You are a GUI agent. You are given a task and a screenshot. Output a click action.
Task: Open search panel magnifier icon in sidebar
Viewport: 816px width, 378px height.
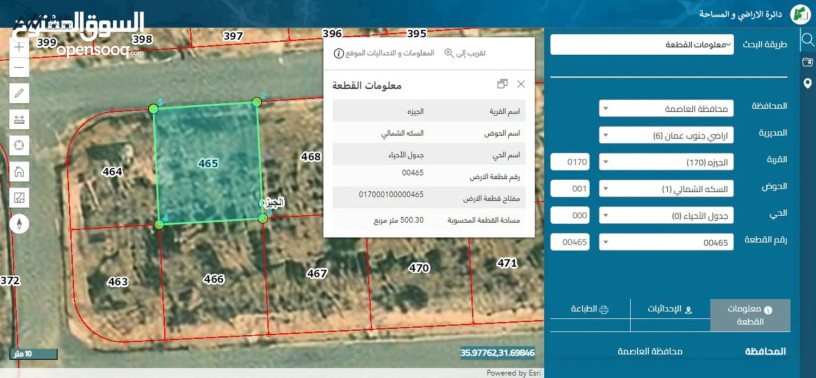coord(807,40)
